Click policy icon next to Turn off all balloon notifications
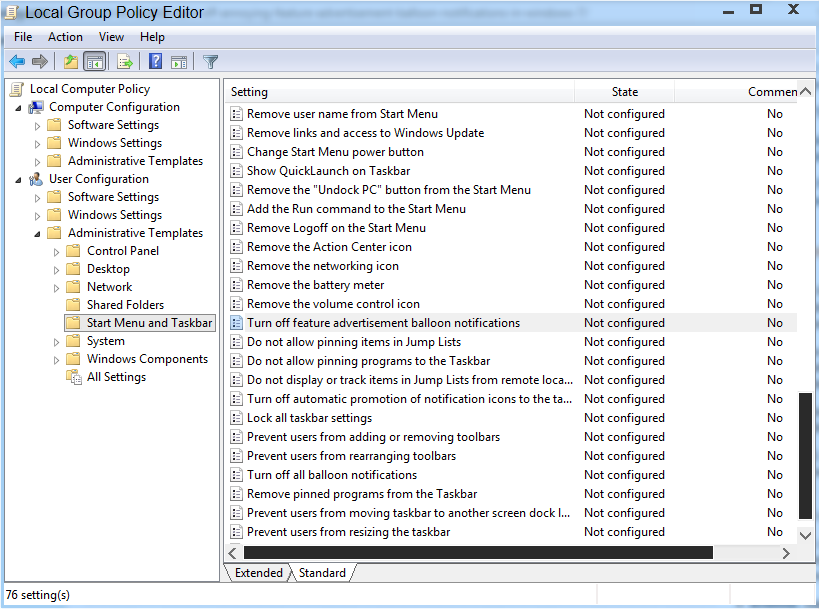Screen dimensions: 819x609 237,475
